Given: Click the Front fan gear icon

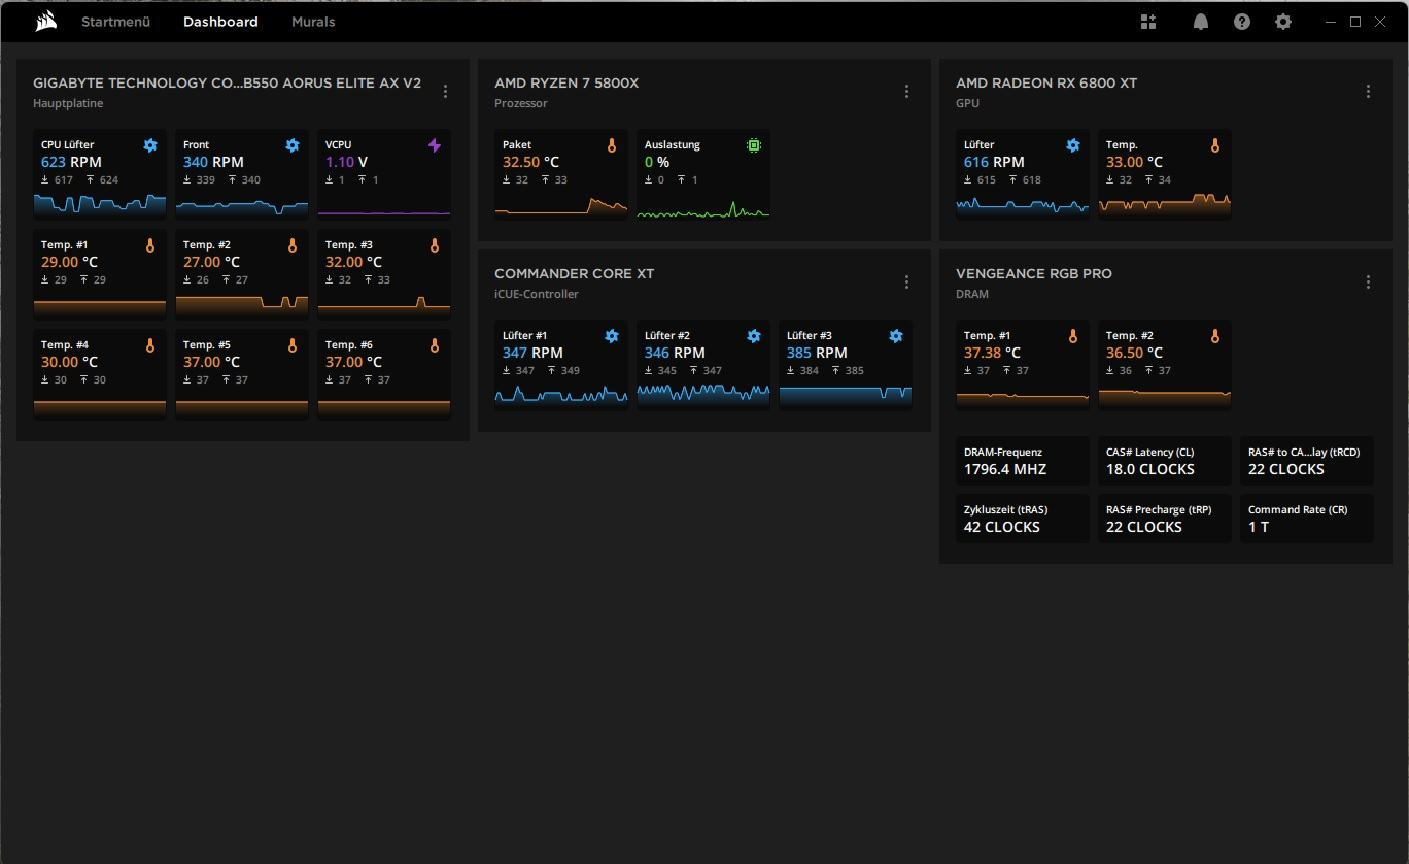Looking at the screenshot, I should pyautogui.click(x=292, y=145).
